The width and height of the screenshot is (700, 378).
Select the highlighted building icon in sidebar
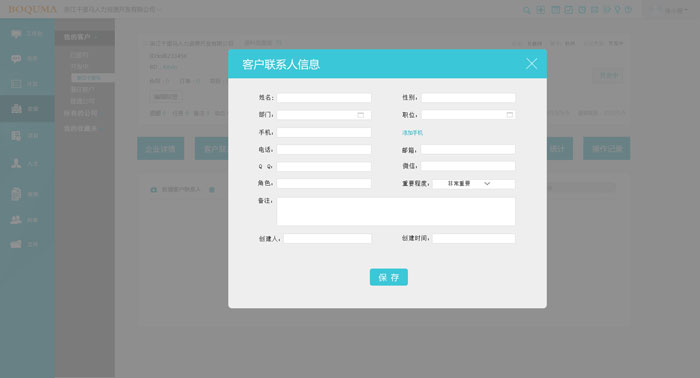[x=17, y=108]
